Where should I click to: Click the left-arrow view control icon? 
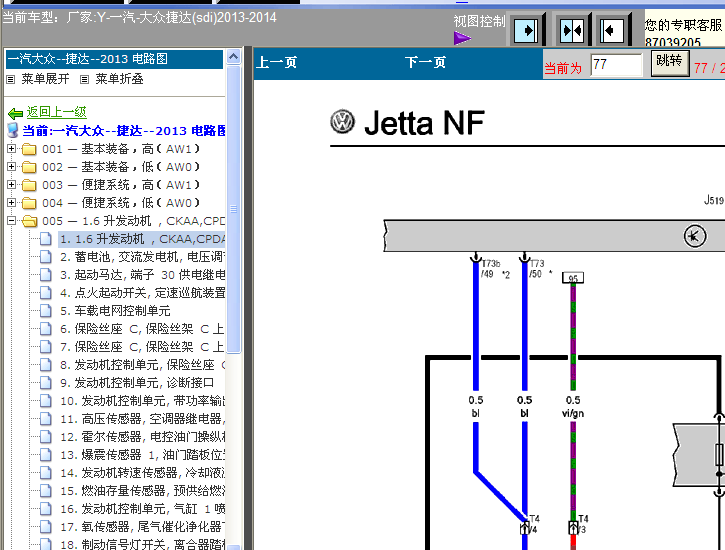coord(613,31)
